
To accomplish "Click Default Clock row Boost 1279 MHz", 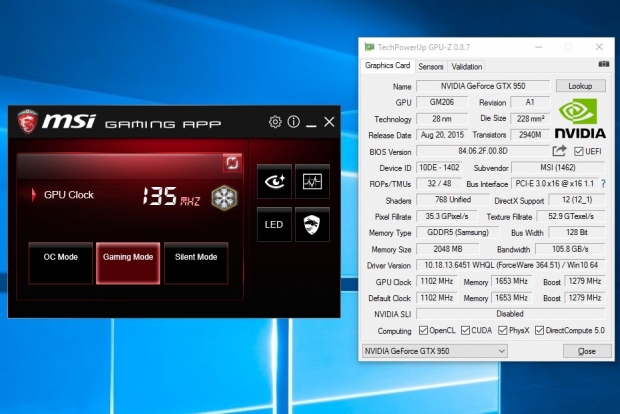I will pyautogui.click(x=585, y=298).
